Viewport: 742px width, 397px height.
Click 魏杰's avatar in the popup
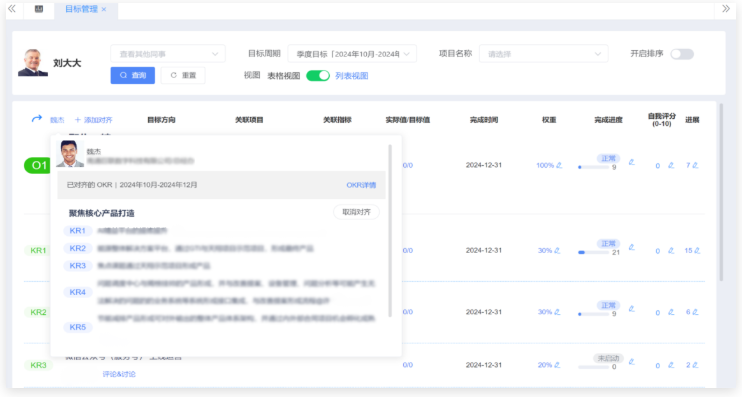click(x=70, y=153)
